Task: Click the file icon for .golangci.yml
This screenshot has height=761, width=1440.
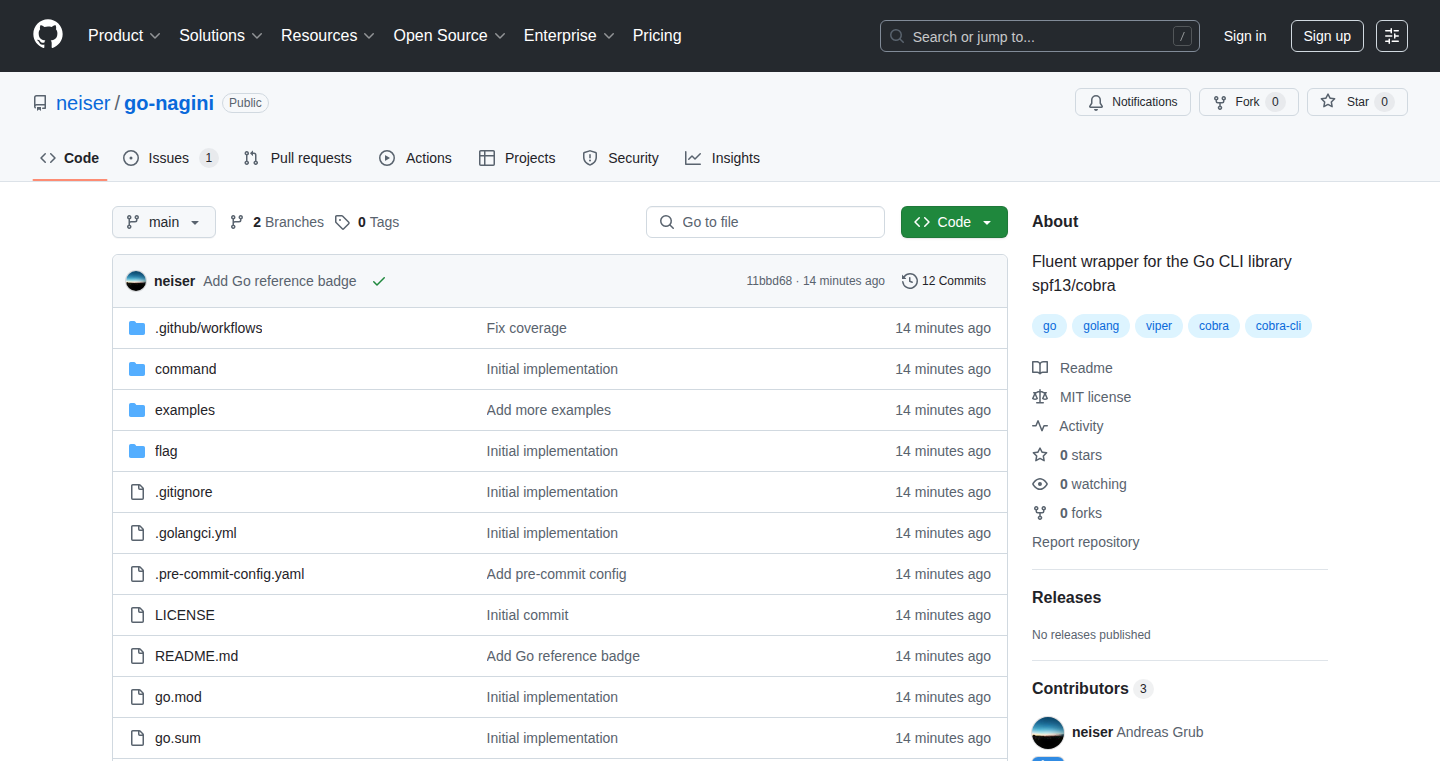Action: pyautogui.click(x=137, y=533)
